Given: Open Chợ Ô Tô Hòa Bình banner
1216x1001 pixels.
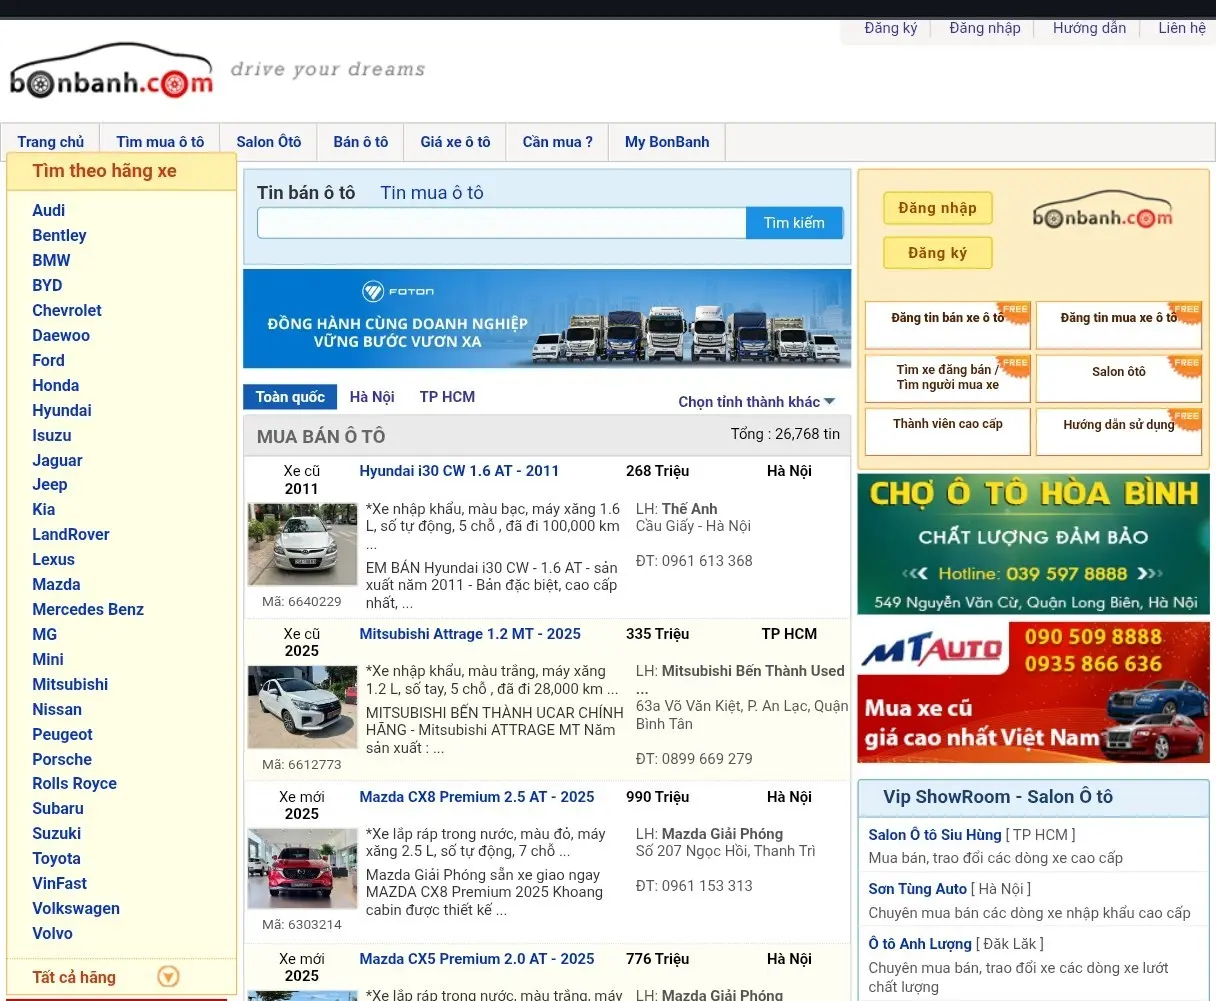Looking at the screenshot, I should tap(1033, 544).
